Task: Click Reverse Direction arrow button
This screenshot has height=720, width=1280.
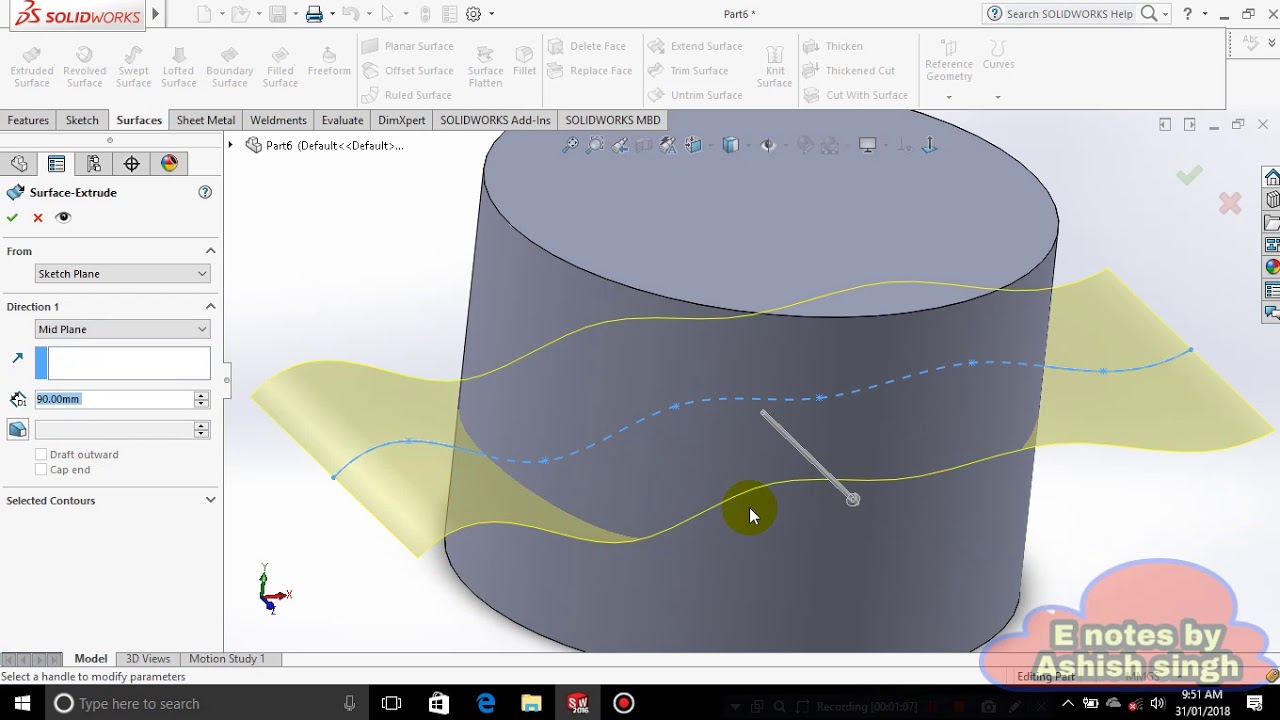Action: pyautogui.click(x=17, y=358)
